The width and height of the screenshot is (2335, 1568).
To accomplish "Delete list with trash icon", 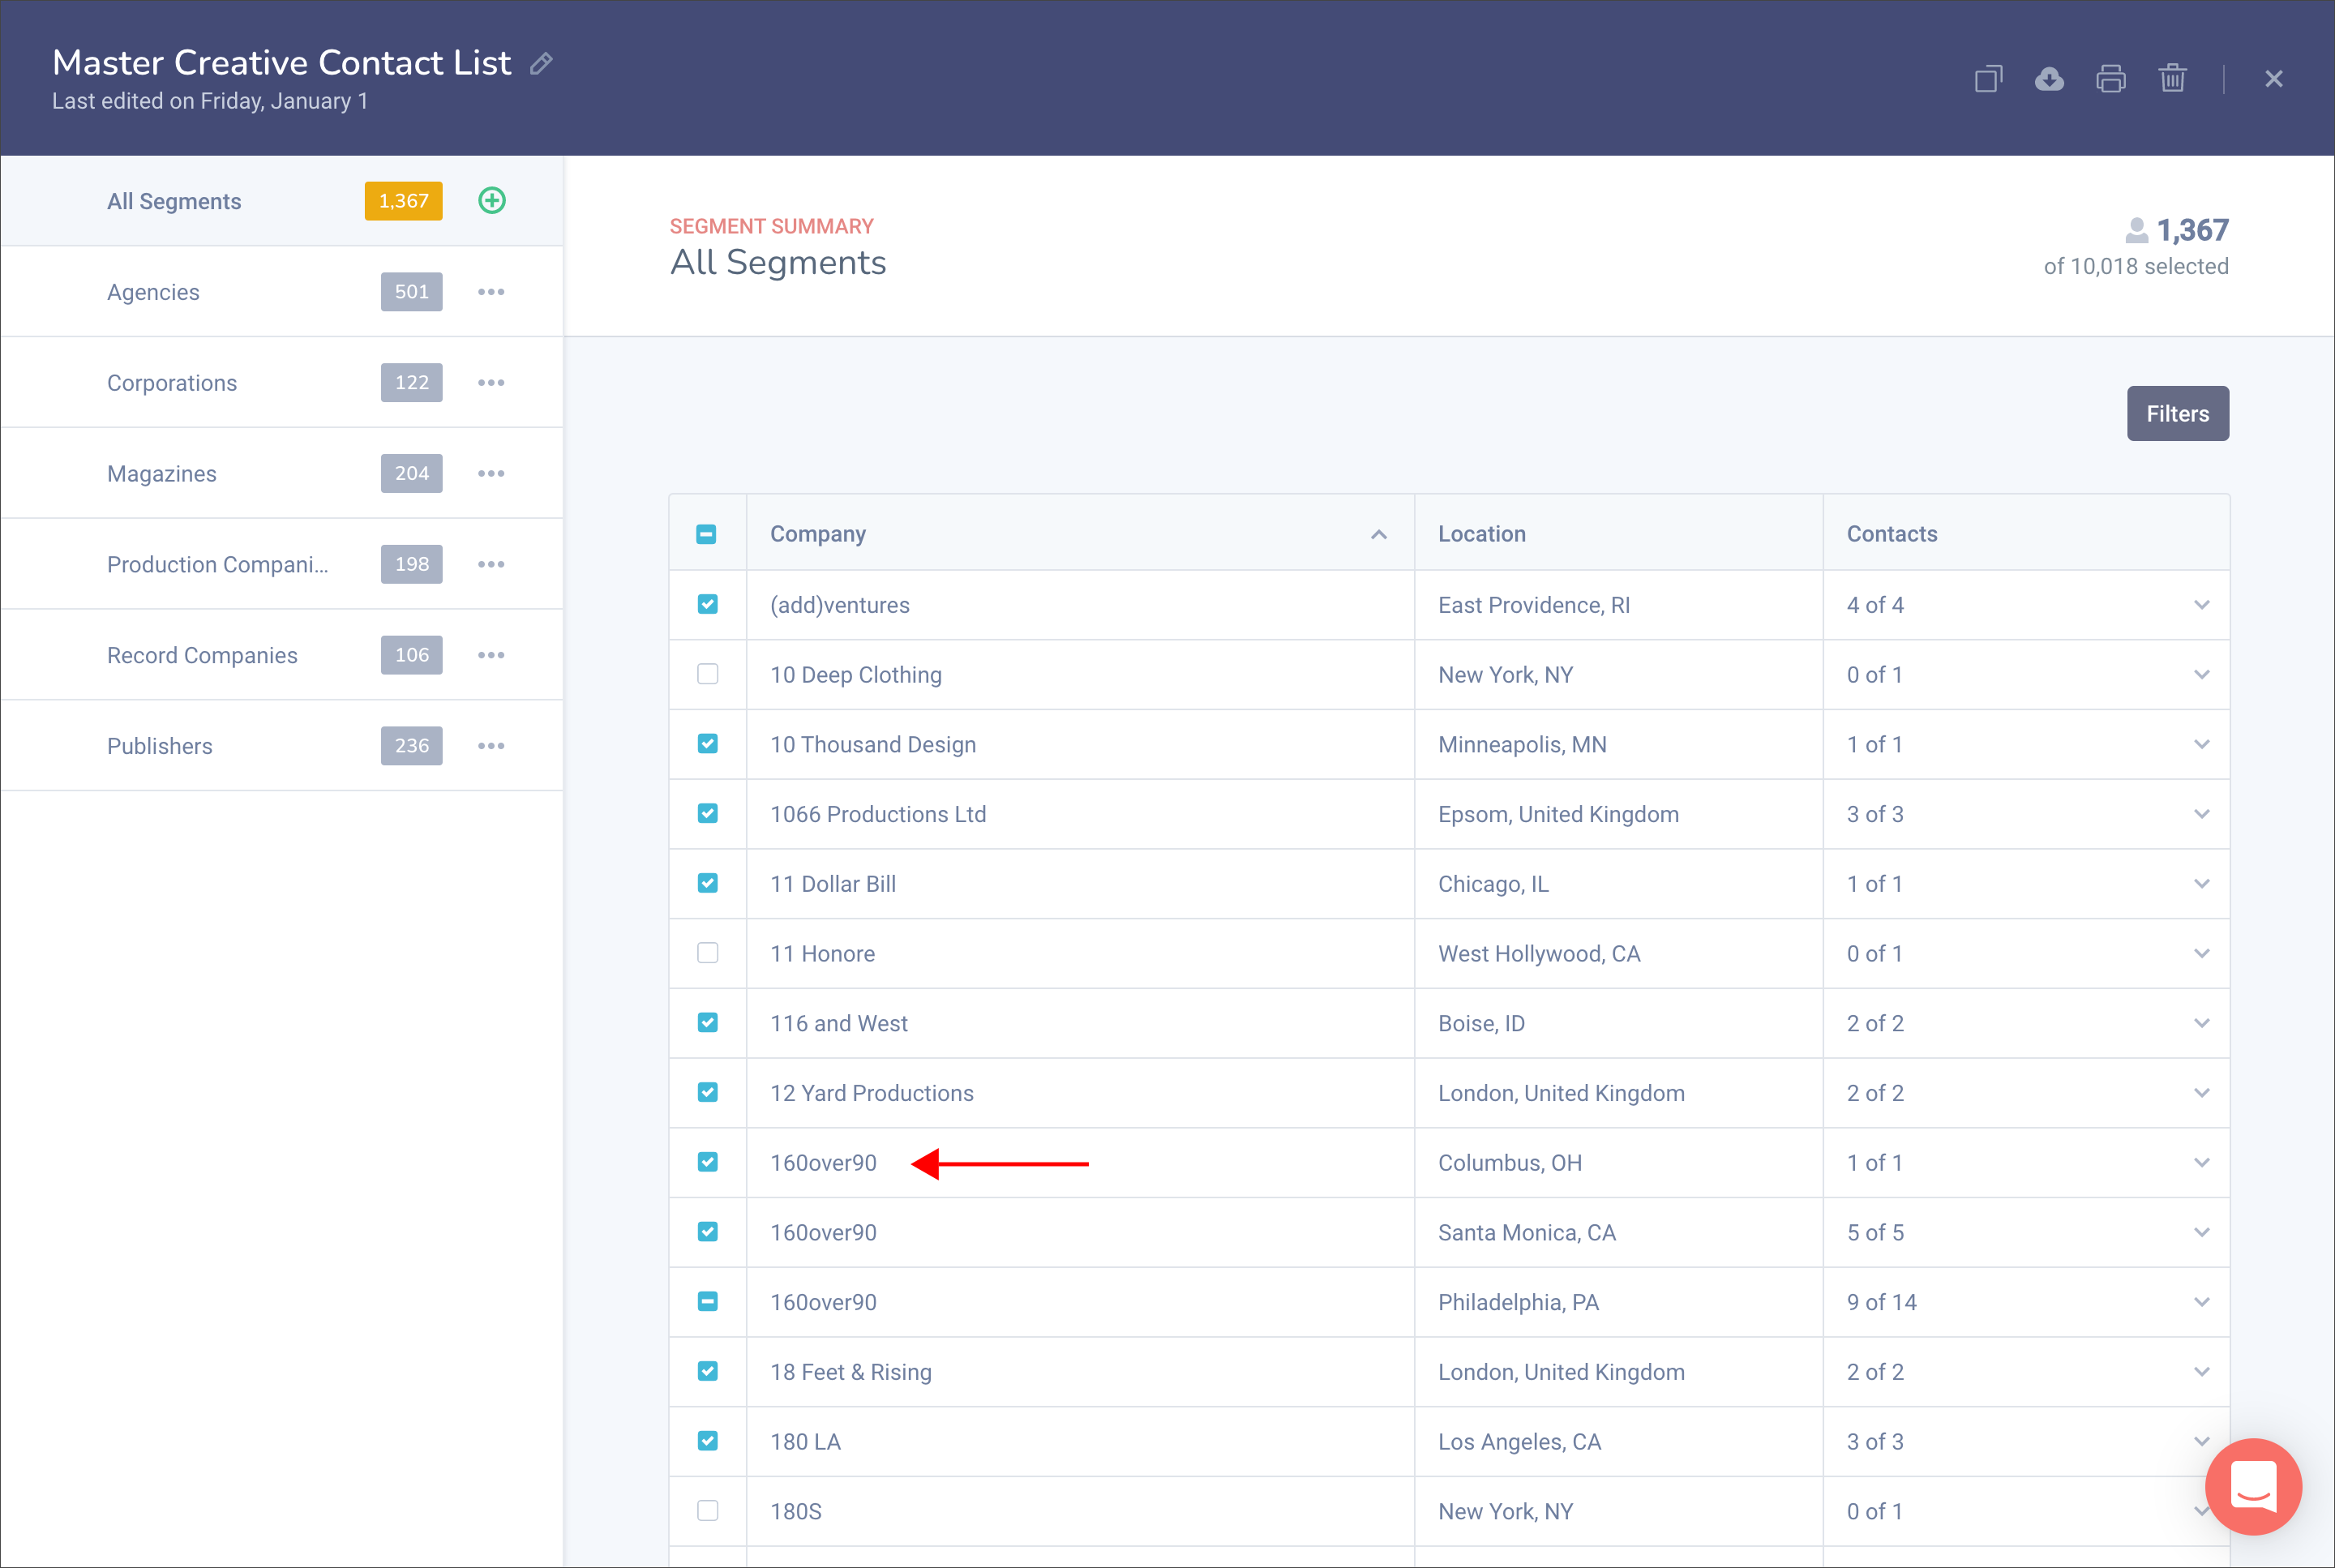I will 2172,78.
